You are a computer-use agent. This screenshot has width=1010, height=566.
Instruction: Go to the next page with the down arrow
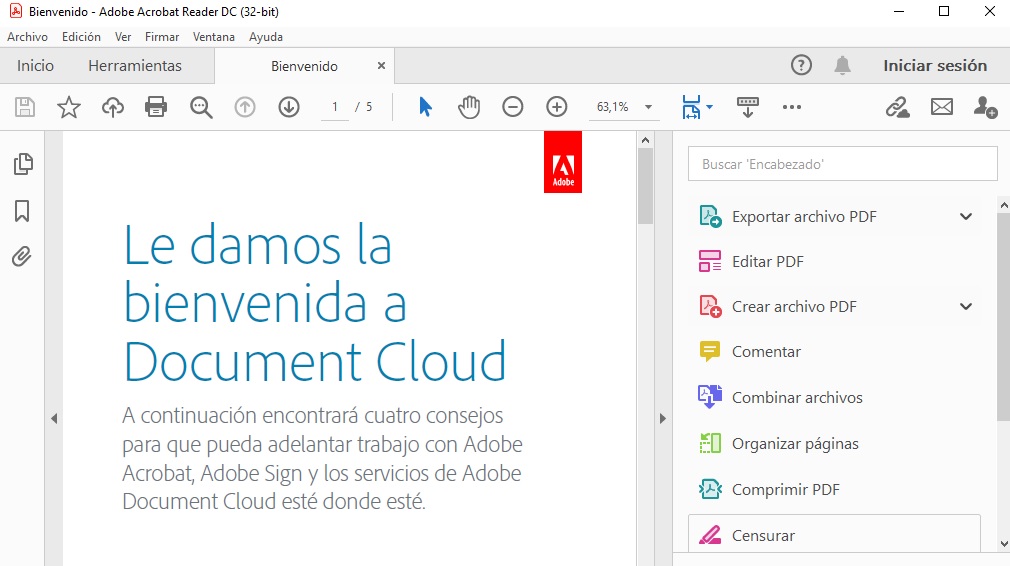(289, 107)
